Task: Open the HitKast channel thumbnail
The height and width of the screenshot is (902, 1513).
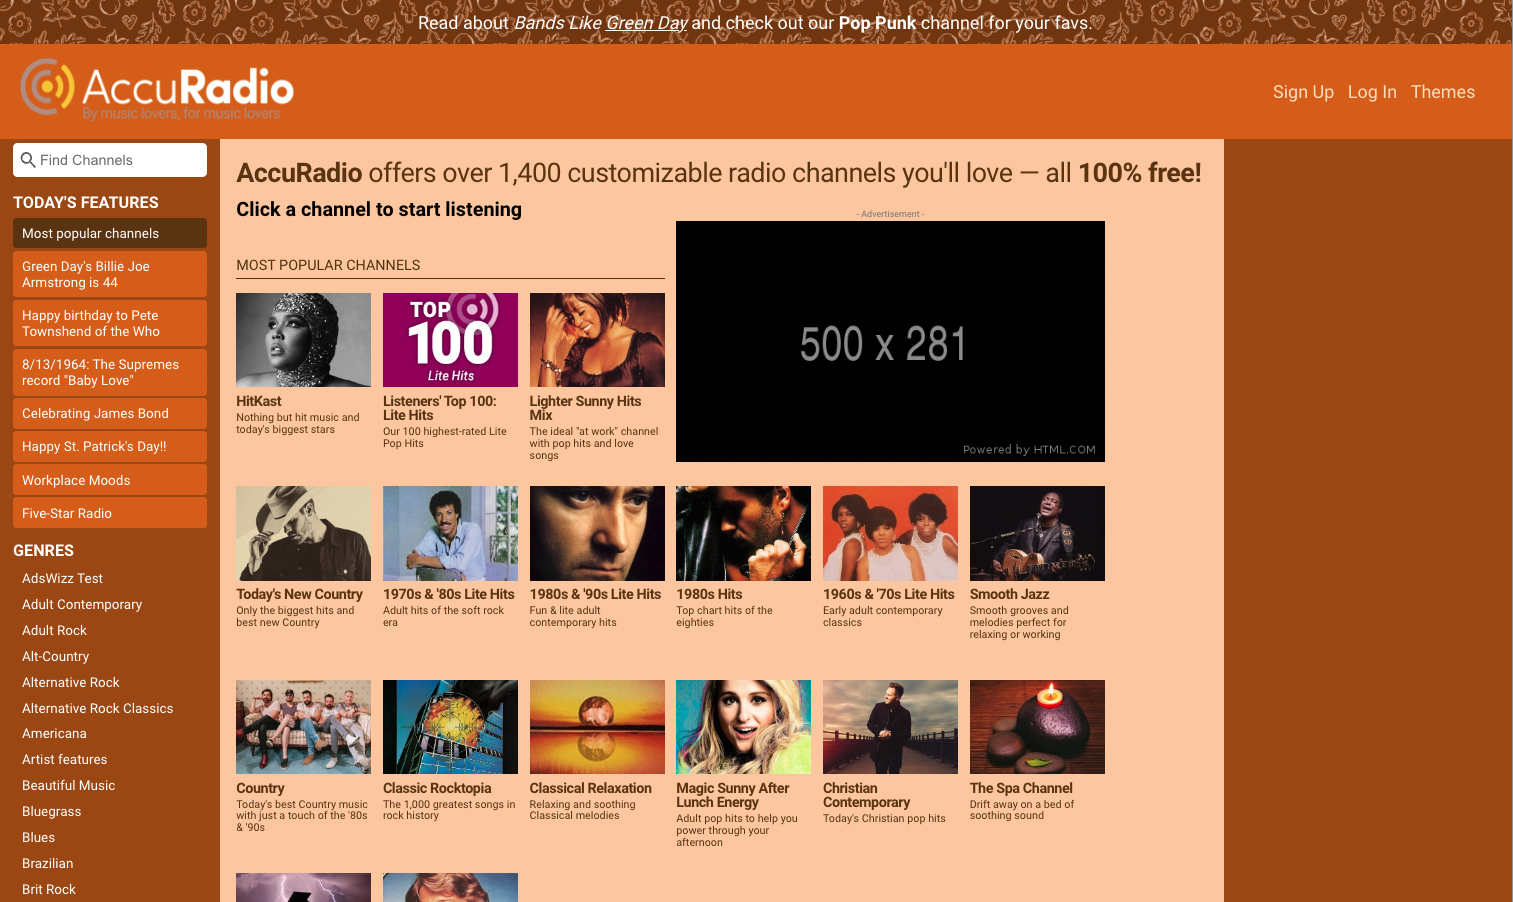Action: 303,340
